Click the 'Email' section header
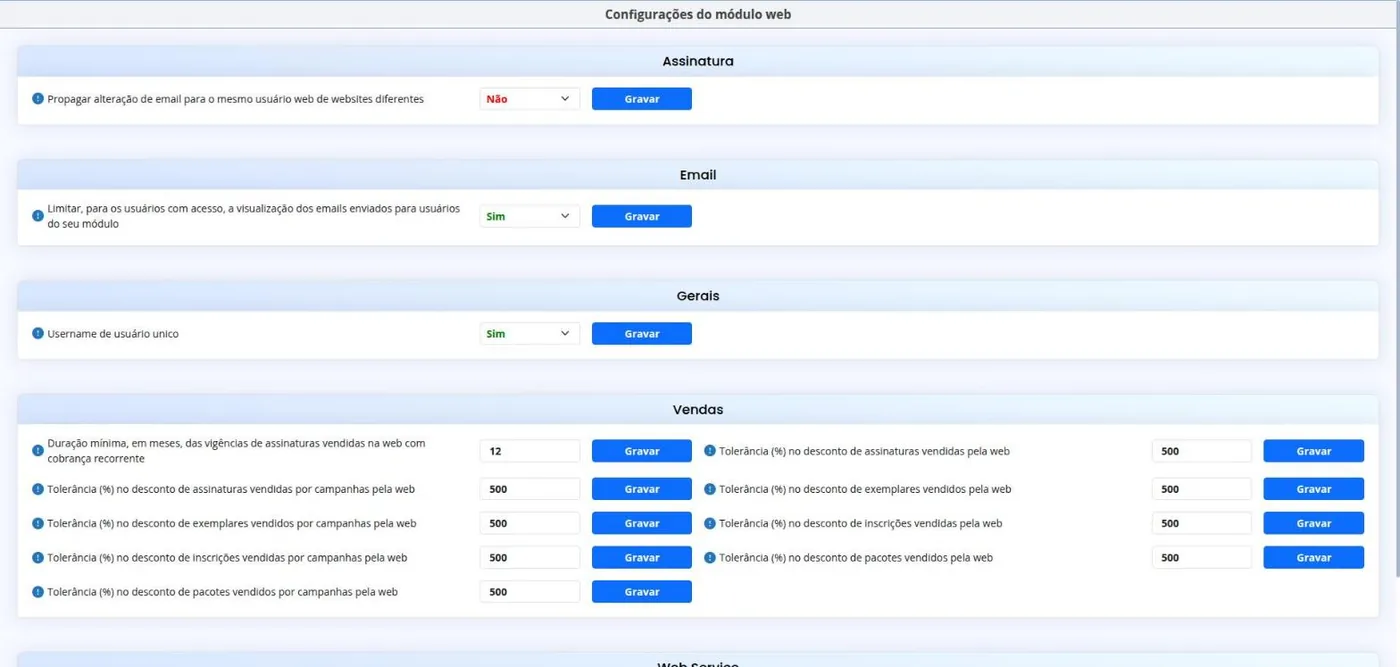This screenshot has height=667, width=1400. (x=698, y=175)
